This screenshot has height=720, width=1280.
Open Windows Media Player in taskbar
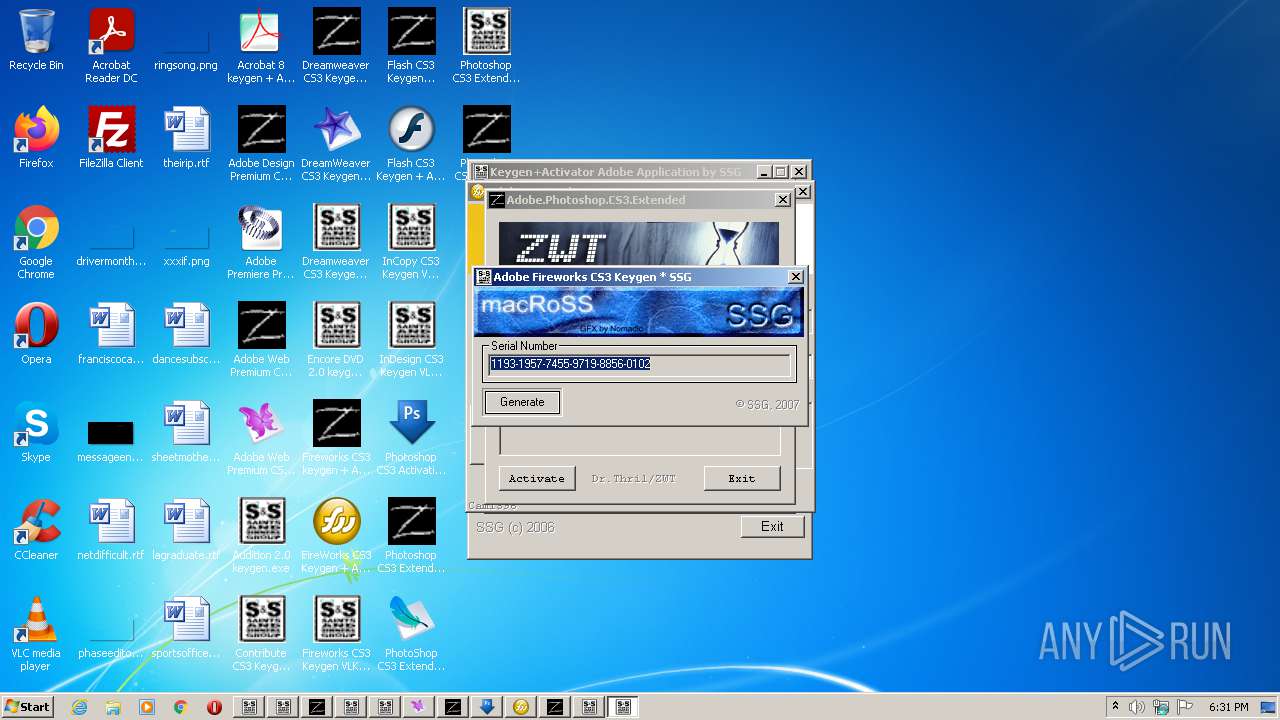point(147,707)
